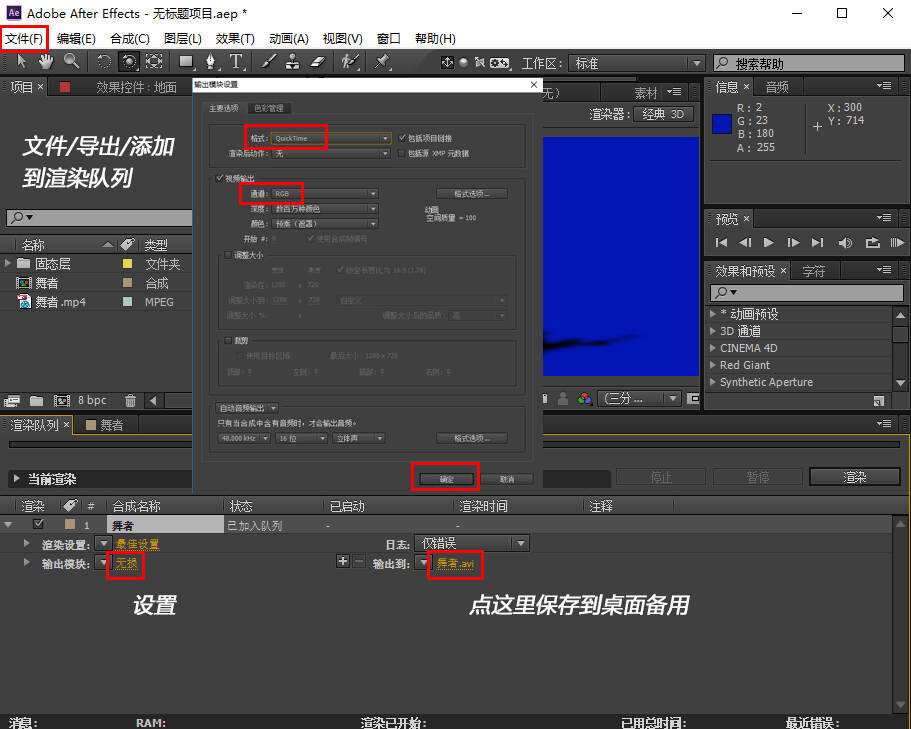
Task: Select the Rectangle shape tool
Action: pos(186,62)
